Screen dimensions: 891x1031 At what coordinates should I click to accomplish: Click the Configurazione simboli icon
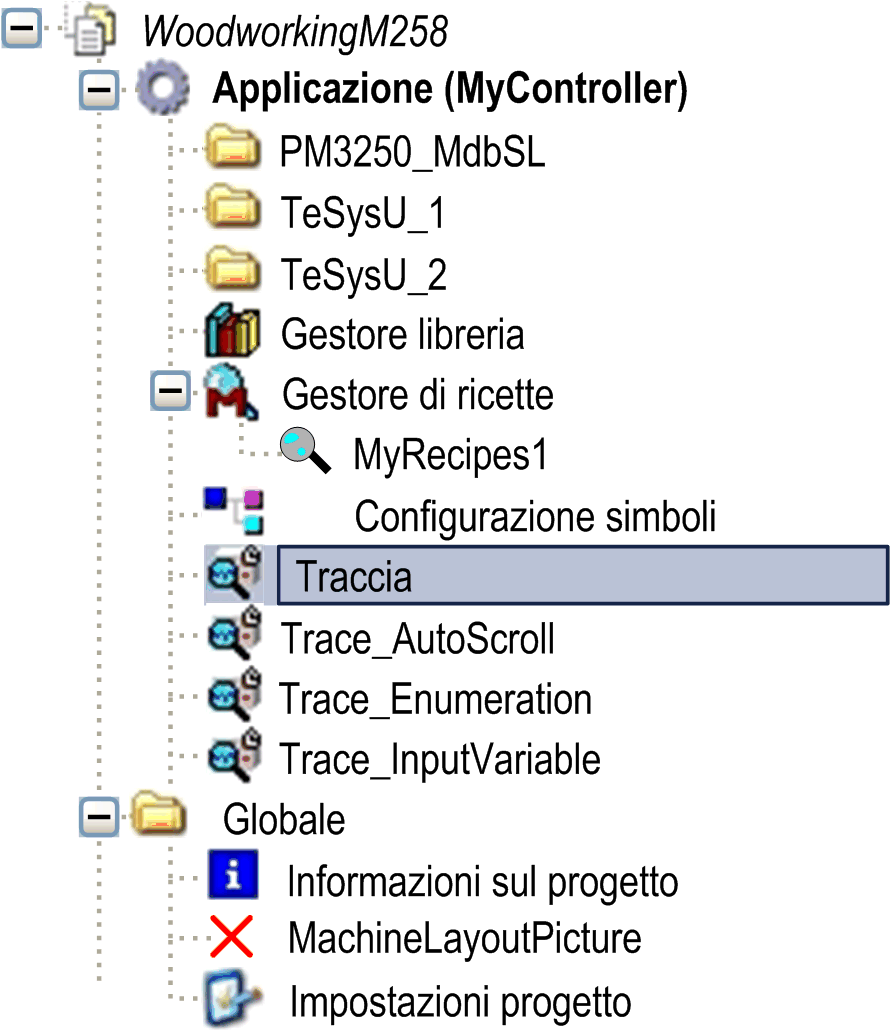234,510
